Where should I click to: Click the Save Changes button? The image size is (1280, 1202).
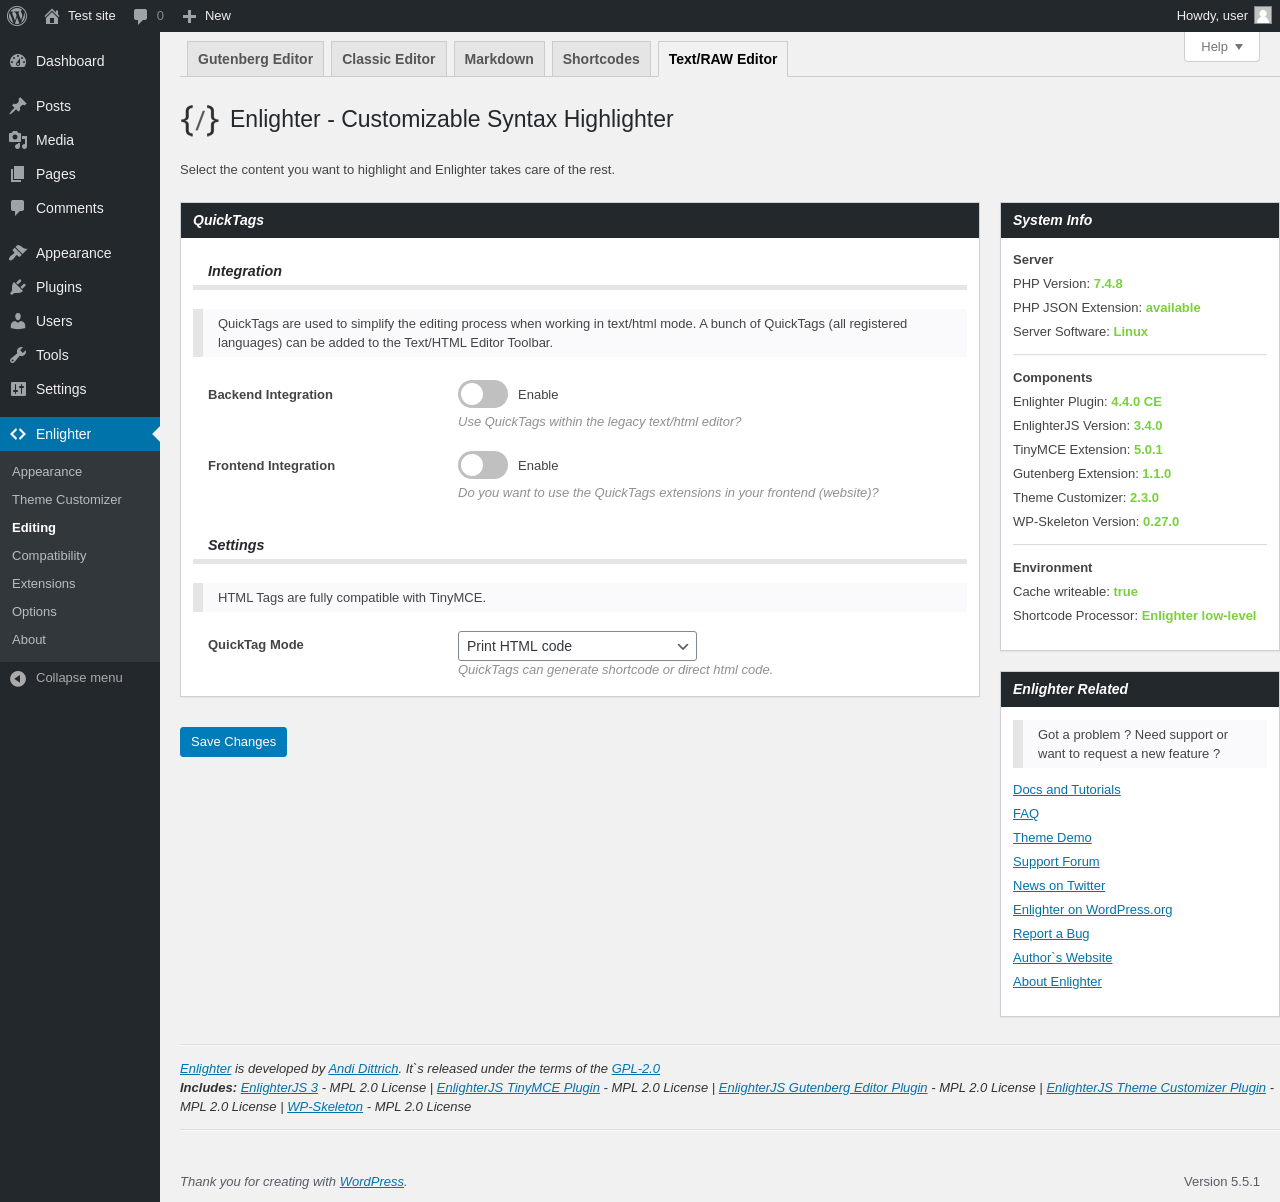(x=233, y=742)
